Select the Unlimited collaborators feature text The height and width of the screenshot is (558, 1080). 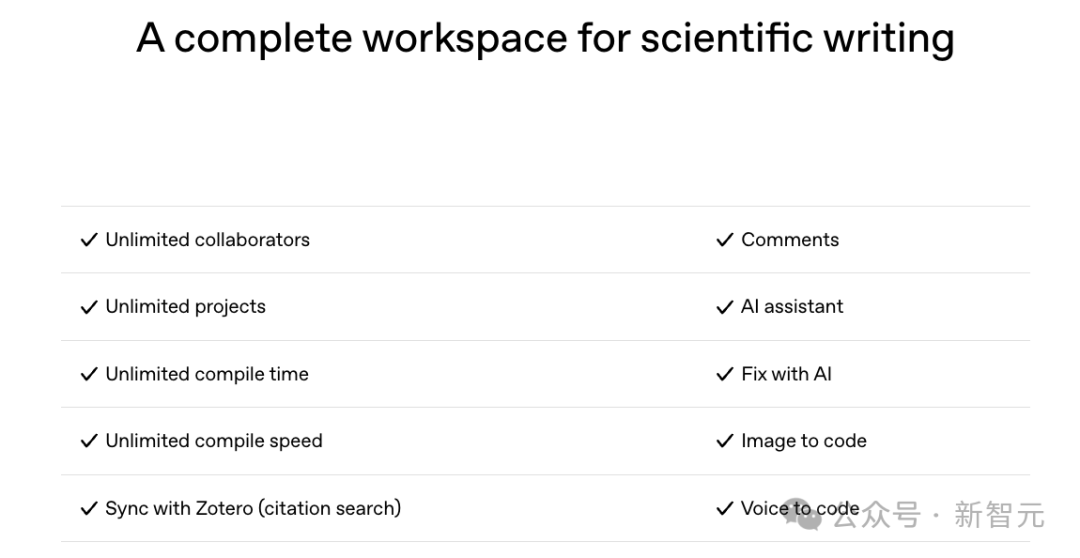(x=208, y=240)
